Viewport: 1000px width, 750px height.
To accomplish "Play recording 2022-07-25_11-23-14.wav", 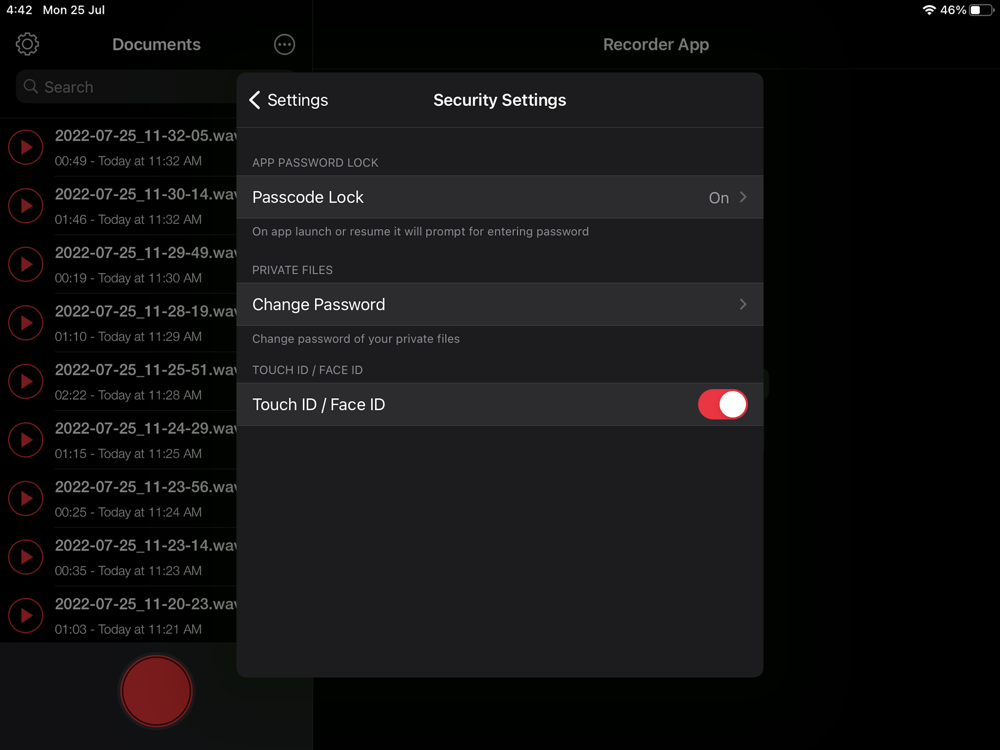I will click(26, 557).
